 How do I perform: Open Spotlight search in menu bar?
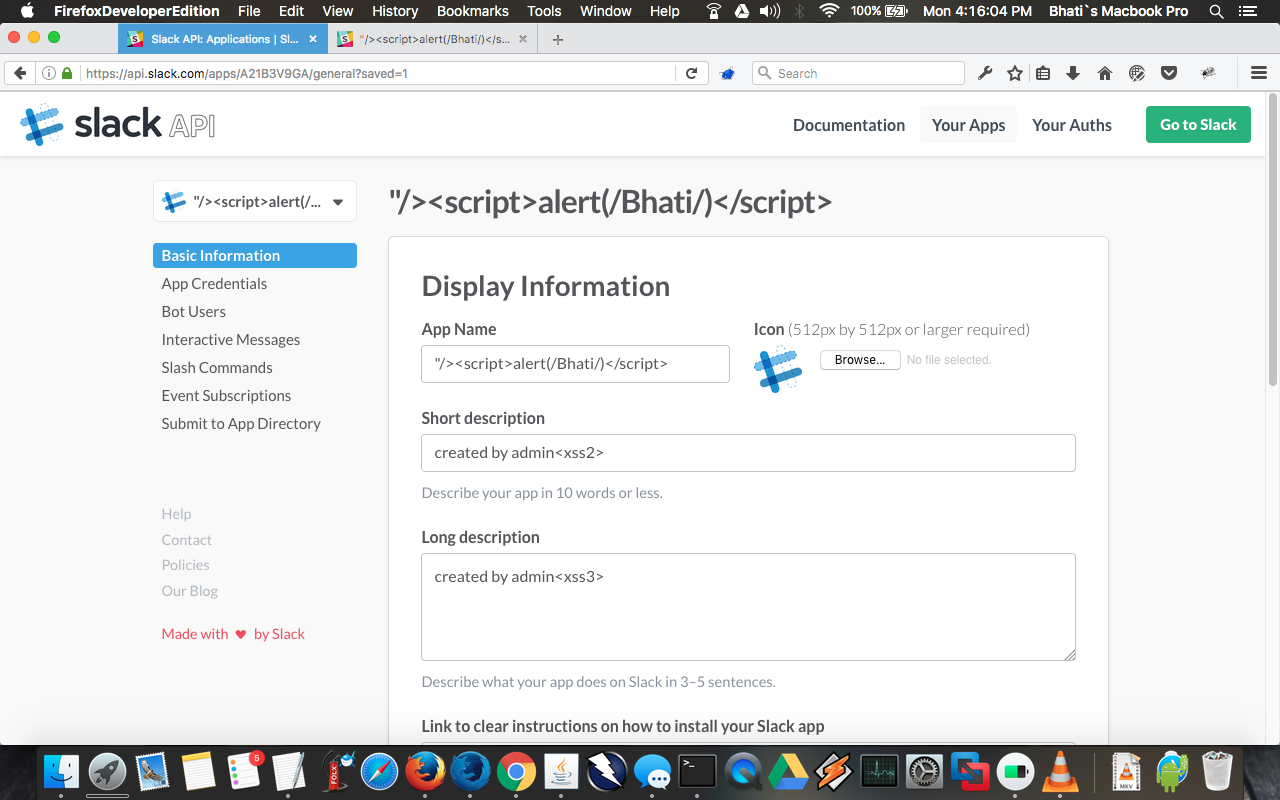point(1216,11)
